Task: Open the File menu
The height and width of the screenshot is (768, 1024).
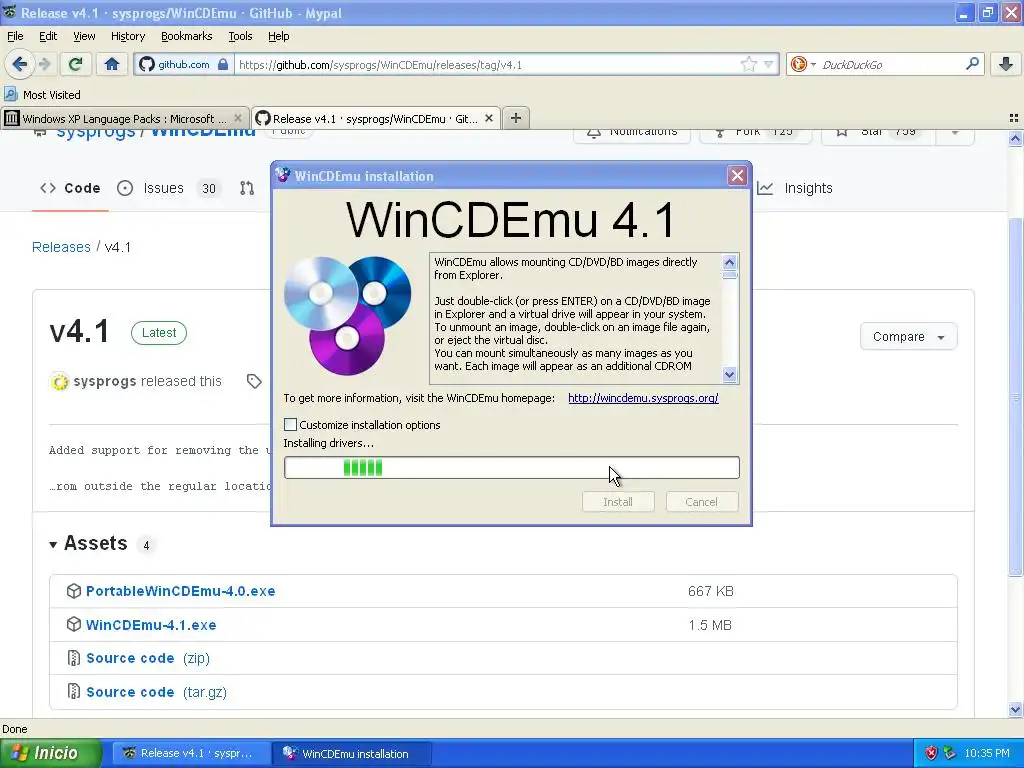Action: (x=15, y=36)
